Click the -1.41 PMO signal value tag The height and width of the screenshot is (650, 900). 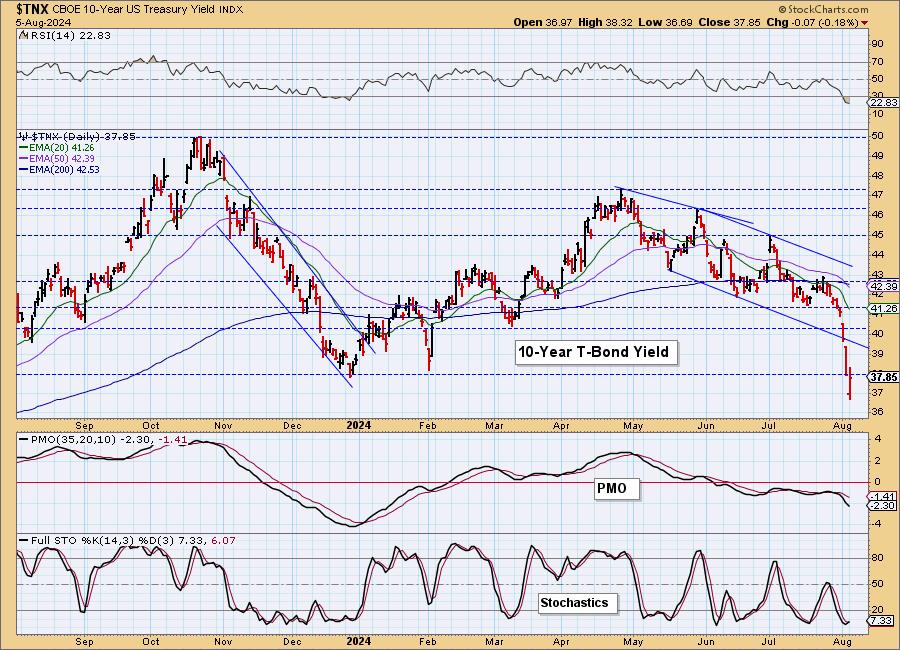pyautogui.click(x=883, y=496)
